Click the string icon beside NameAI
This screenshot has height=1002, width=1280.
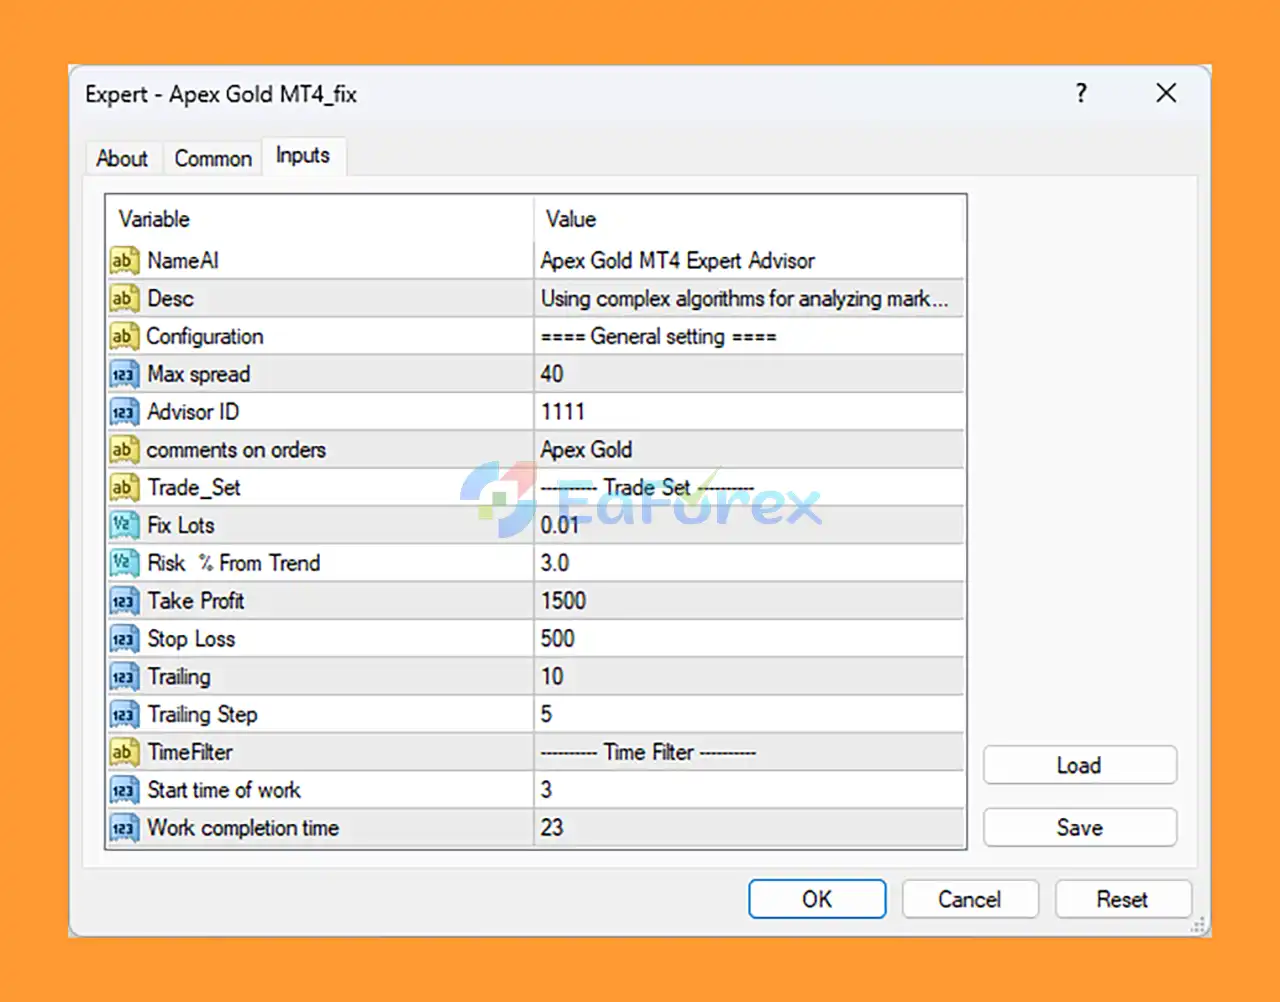123,261
